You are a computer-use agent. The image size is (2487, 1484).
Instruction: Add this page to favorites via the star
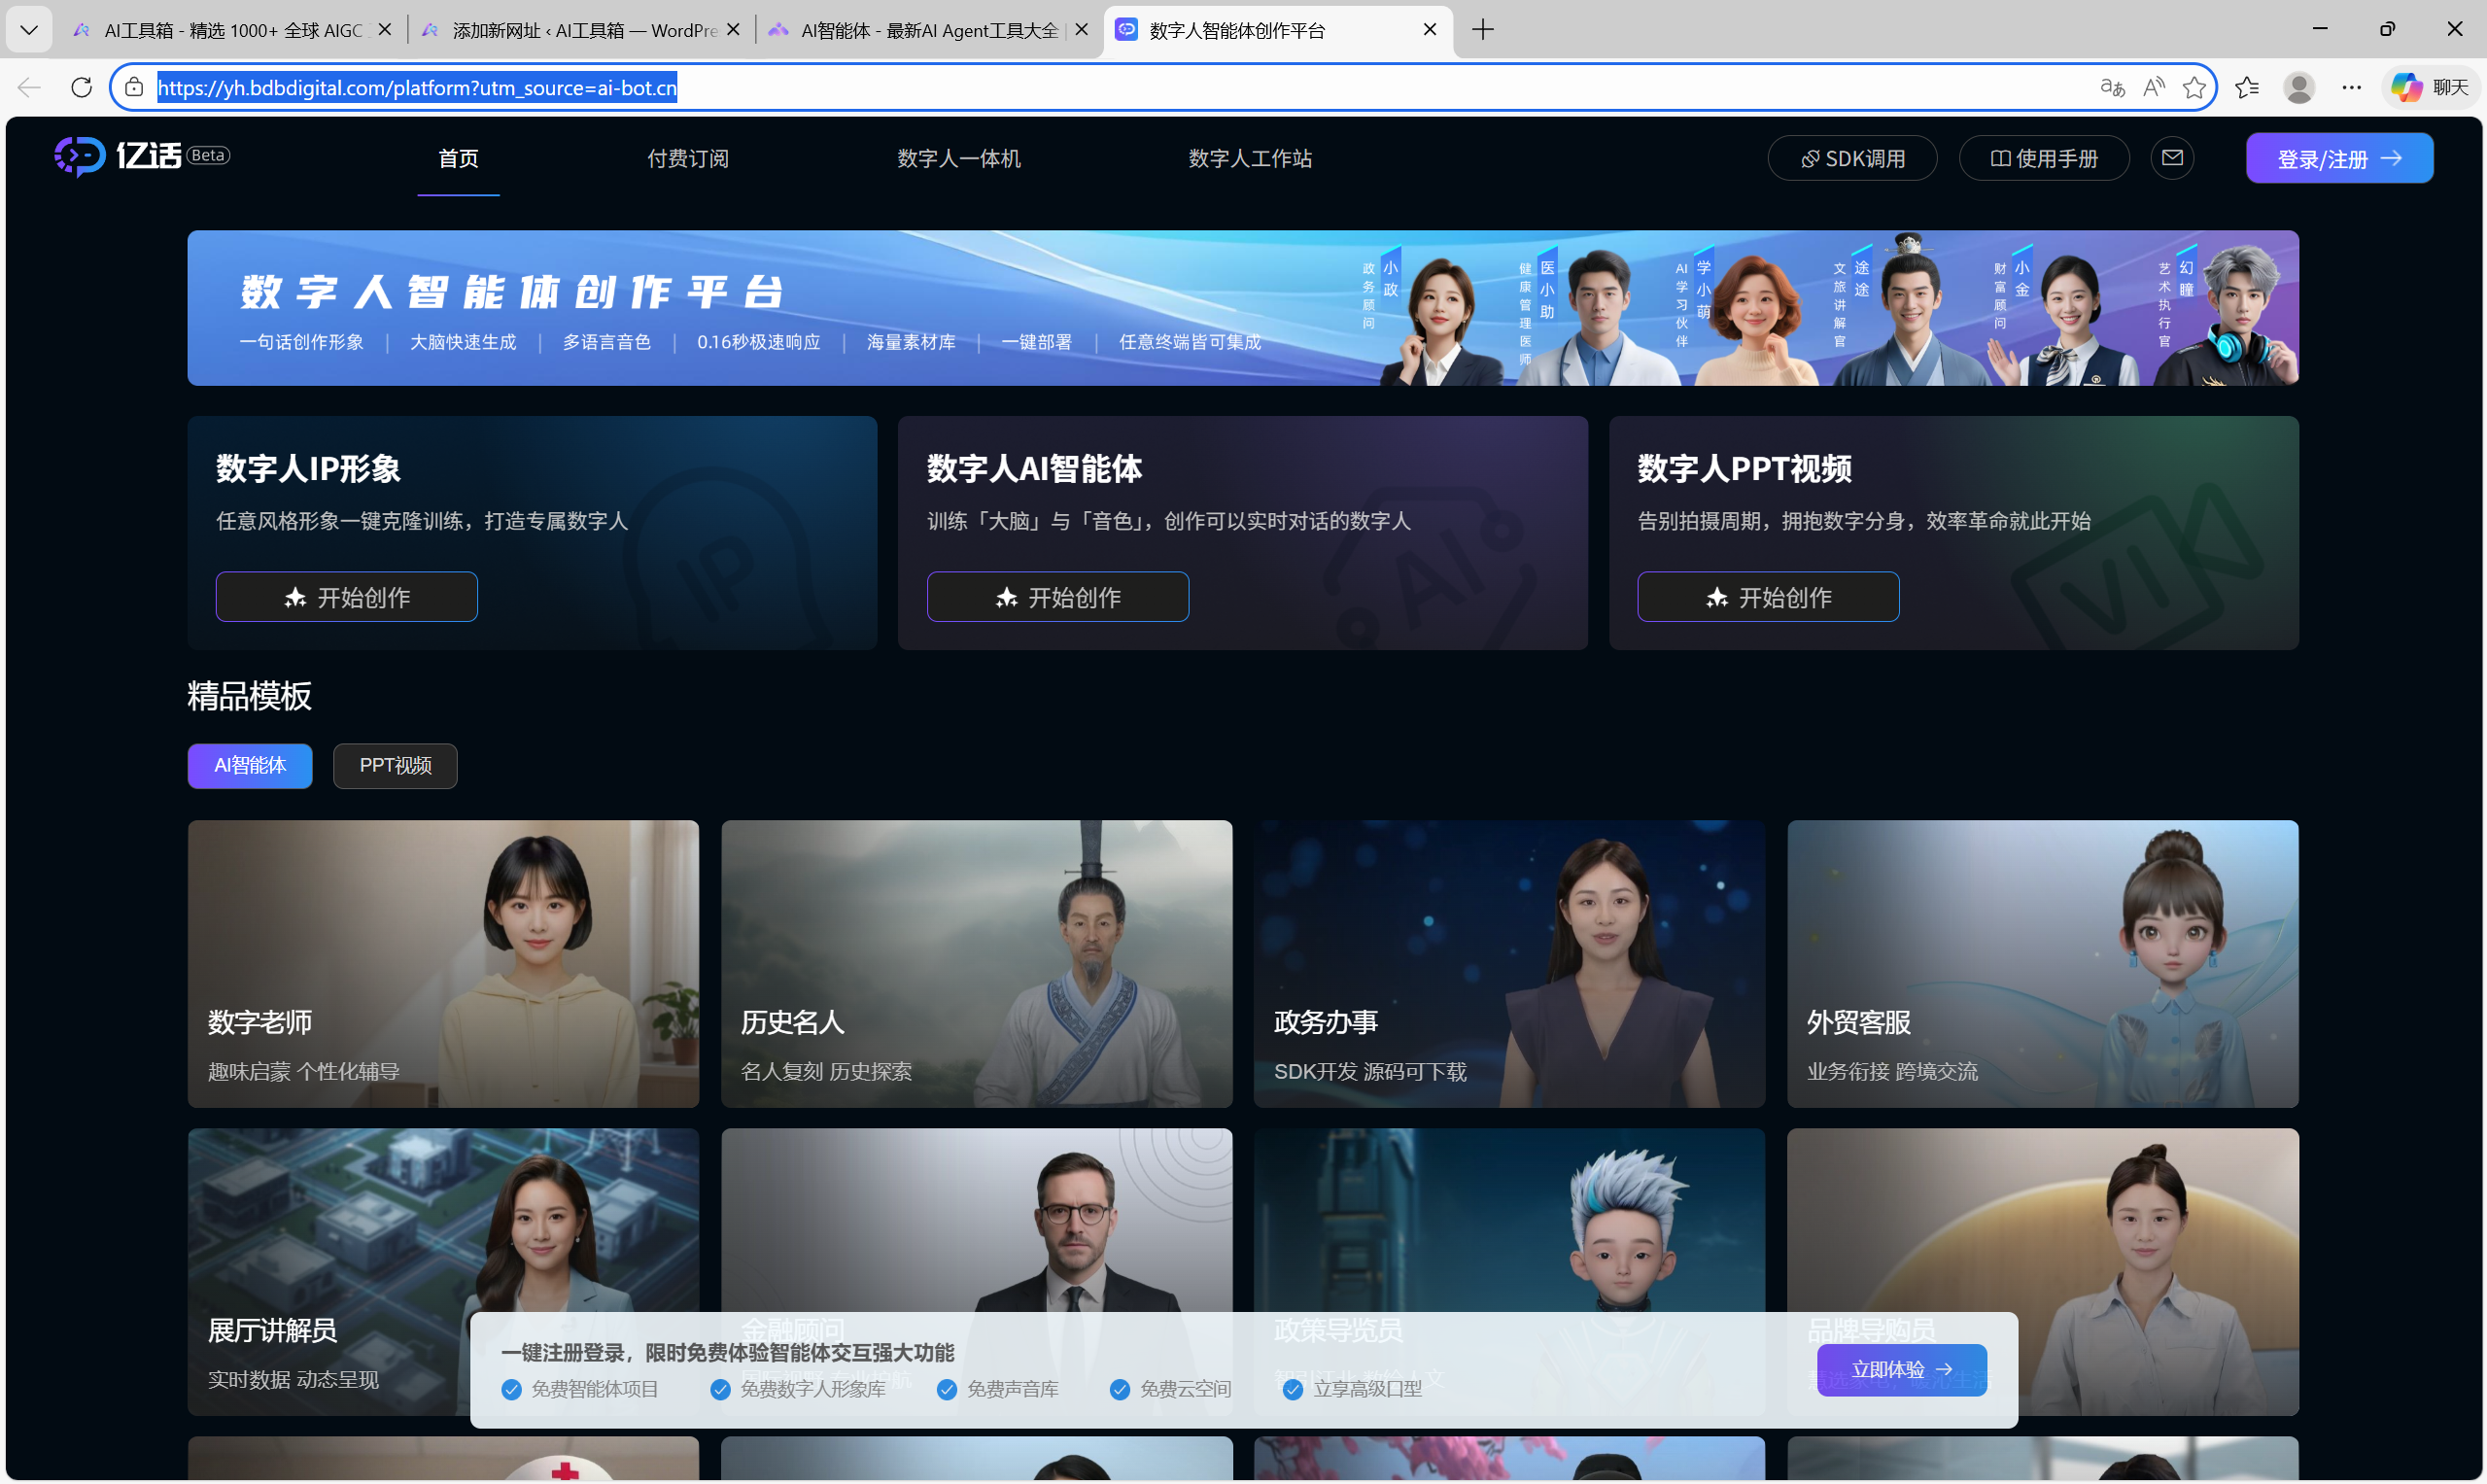(x=2195, y=87)
